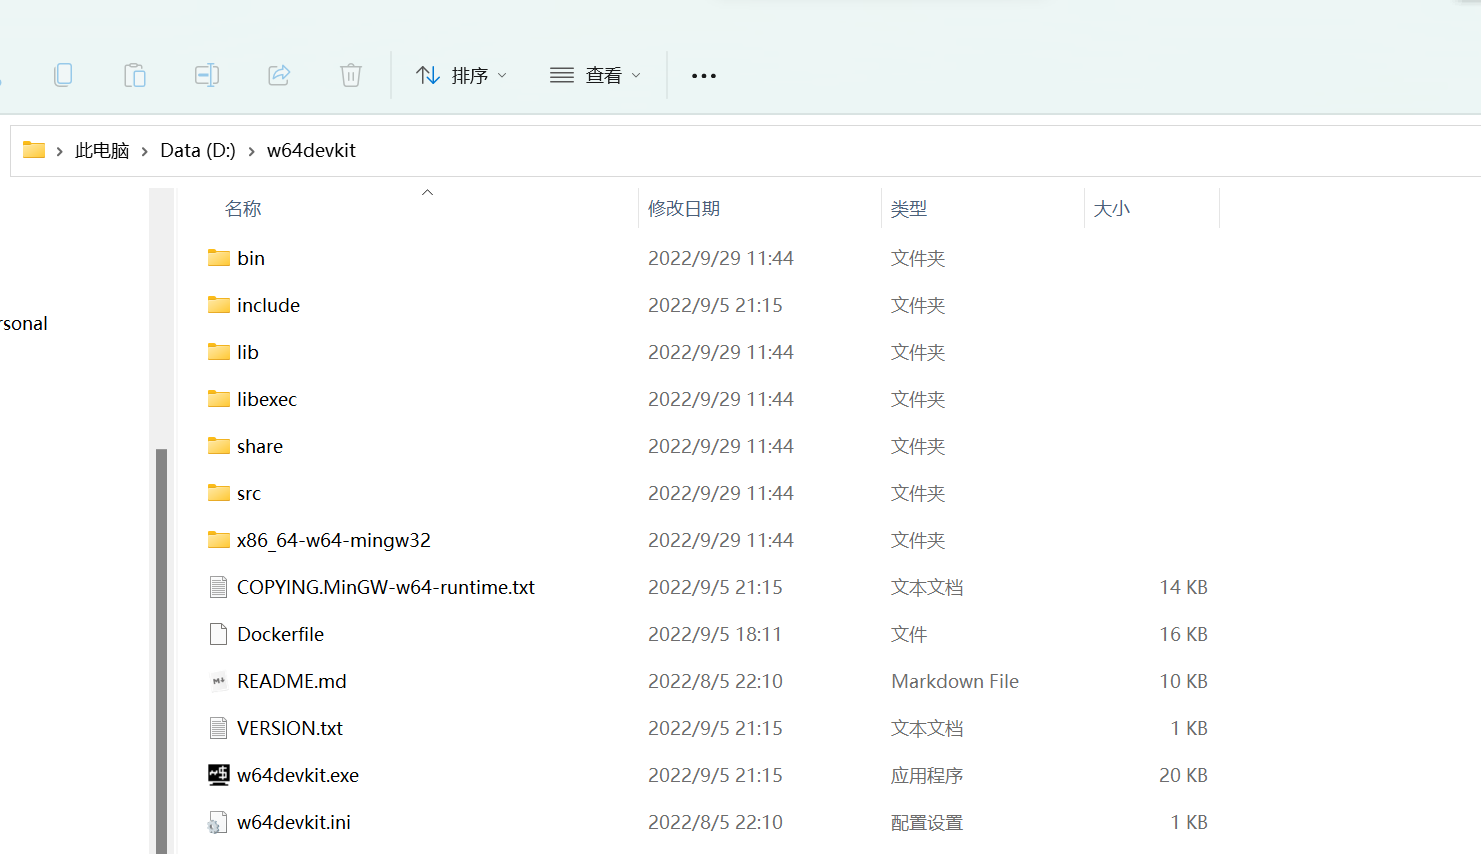Open the 查看 view dropdown
This screenshot has height=854, width=1481.
pos(596,76)
